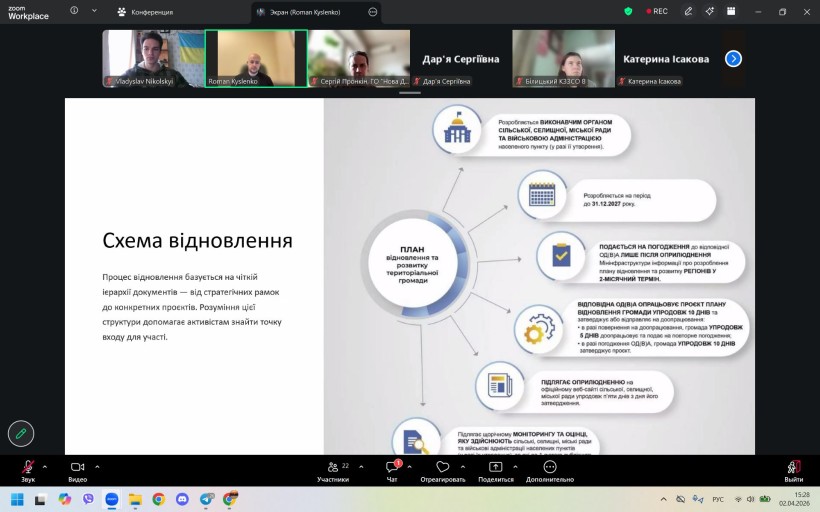Open meeting info icon in title bar
Viewport: 820px width, 512px height.
tap(74, 10)
